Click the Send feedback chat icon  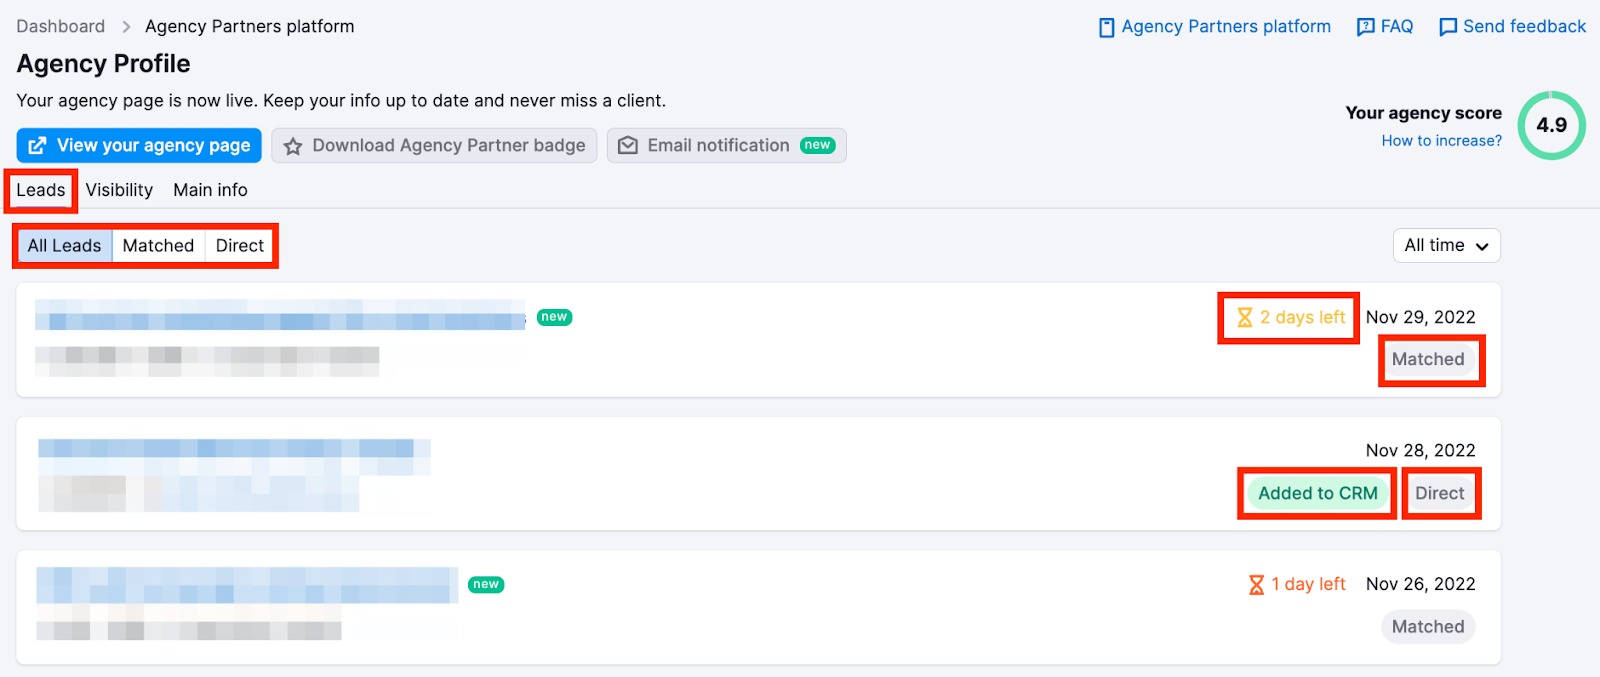click(1447, 27)
